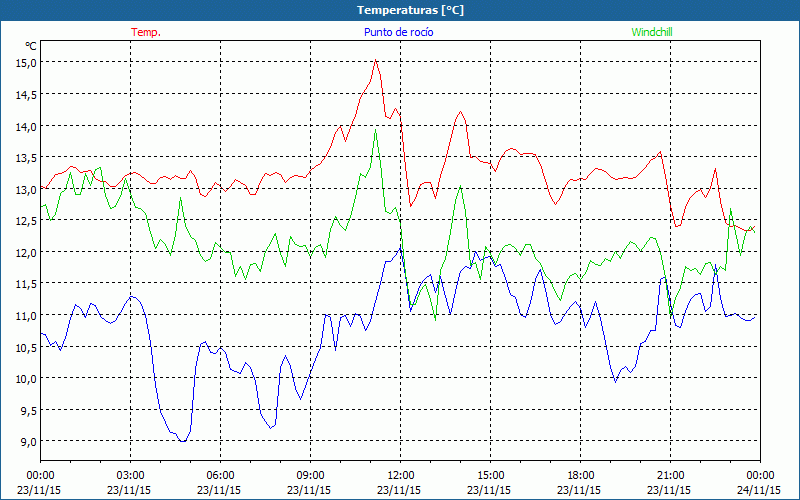Click the 14,5 y-axis value
800x500 pixels.
coord(27,94)
